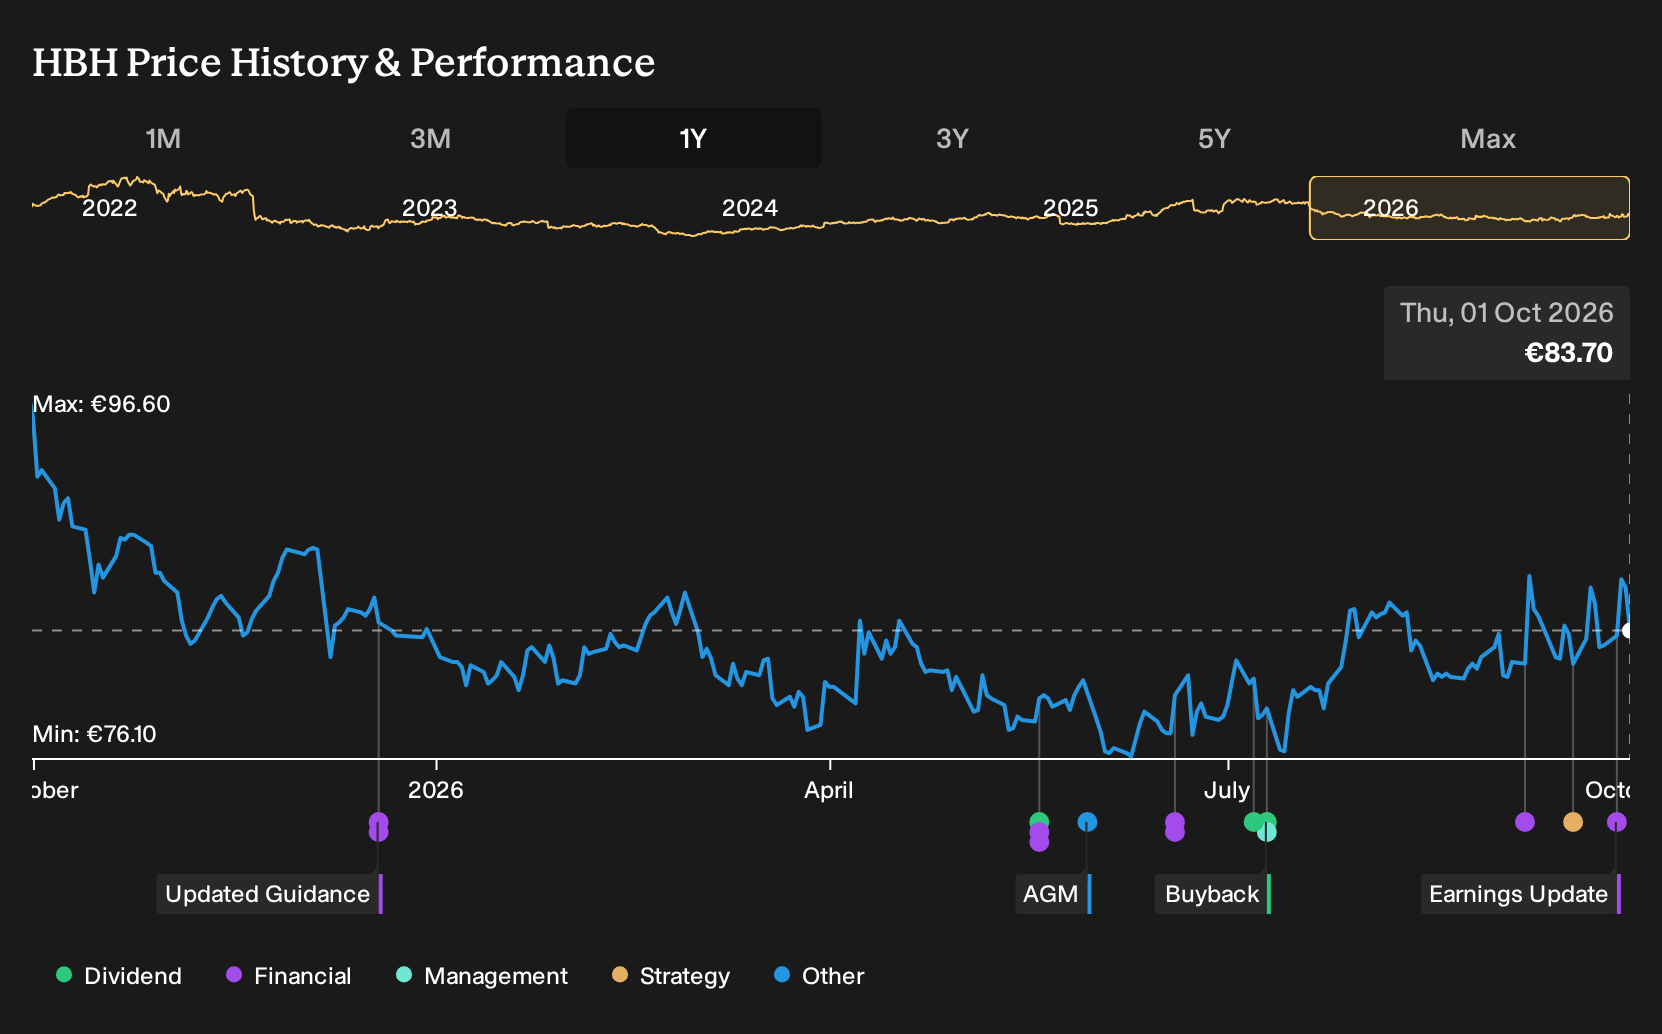This screenshot has width=1662, height=1034.
Task: Click the purple Financial marker left of orange marker
Action: coord(1525,822)
